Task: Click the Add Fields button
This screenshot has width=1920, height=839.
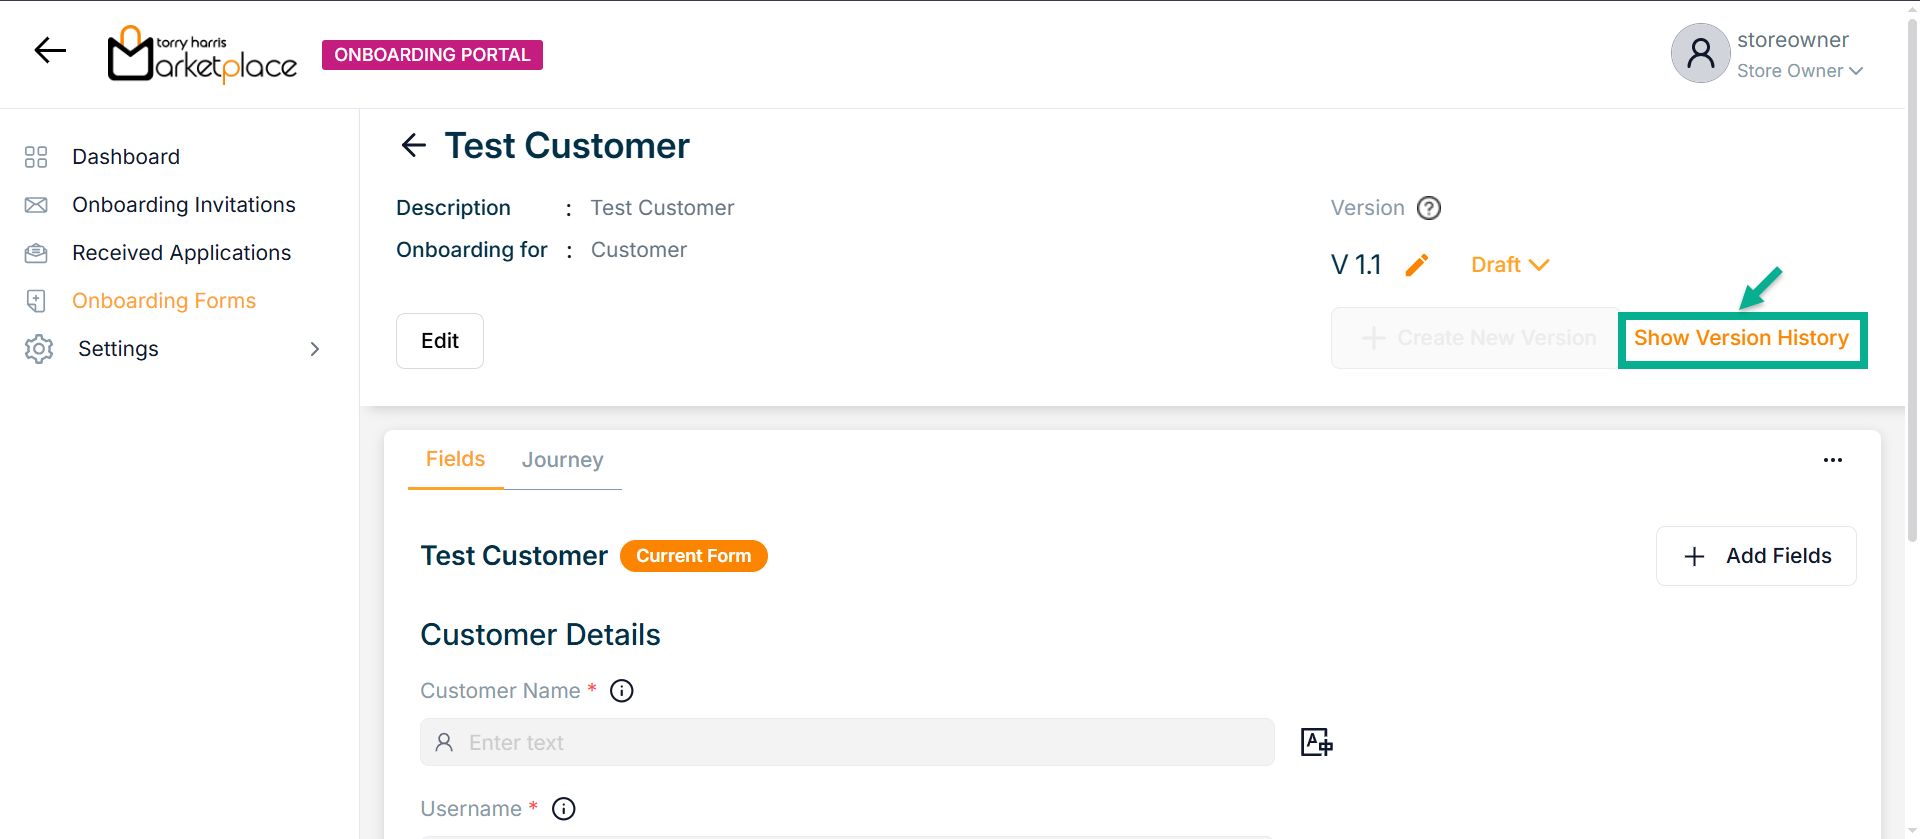Action: click(1756, 556)
